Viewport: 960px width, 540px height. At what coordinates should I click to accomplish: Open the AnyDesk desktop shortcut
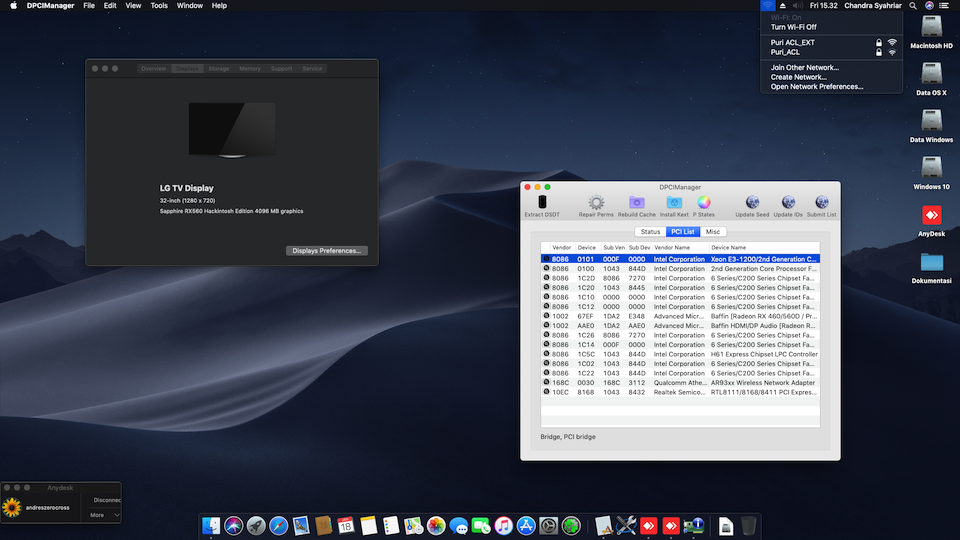931,216
